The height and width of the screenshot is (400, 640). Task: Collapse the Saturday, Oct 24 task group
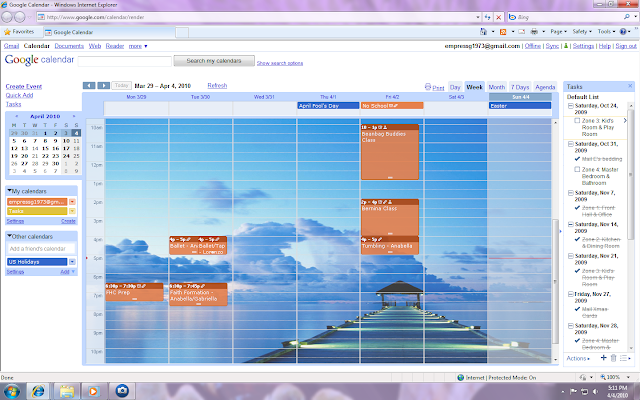[570, 106]
